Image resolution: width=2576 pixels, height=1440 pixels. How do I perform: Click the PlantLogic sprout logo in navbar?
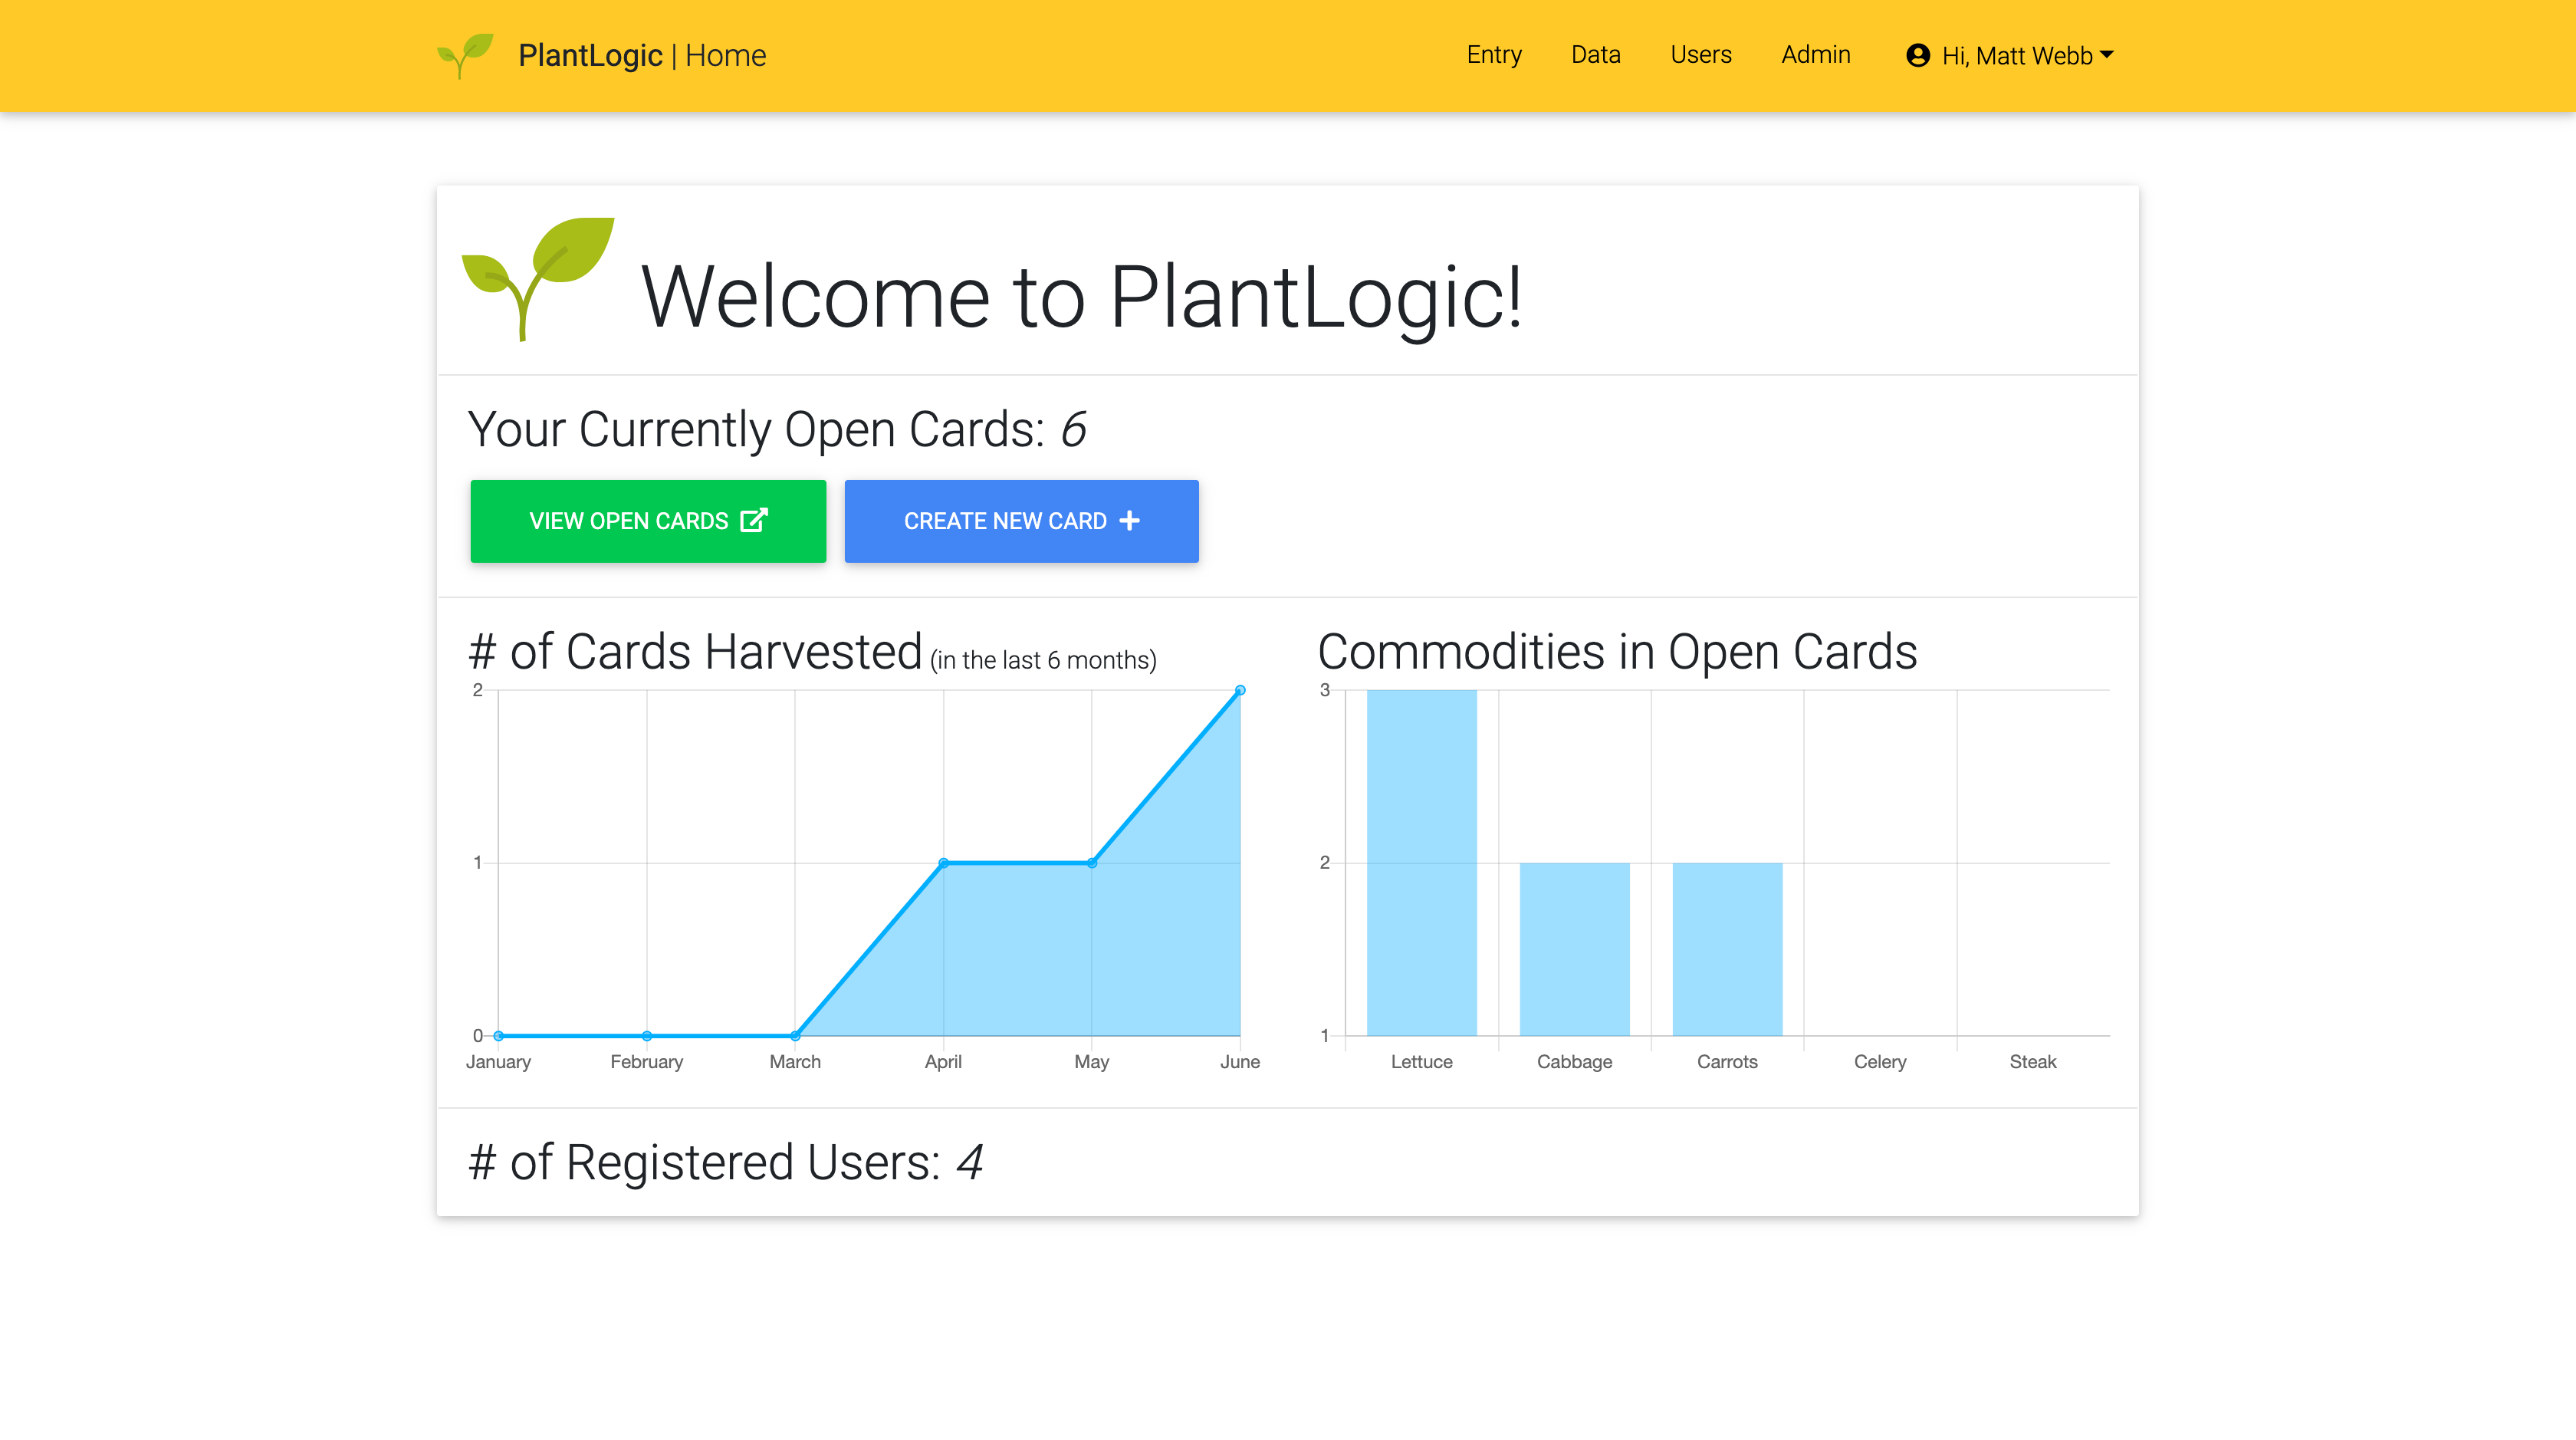click(x=465, y=55)
